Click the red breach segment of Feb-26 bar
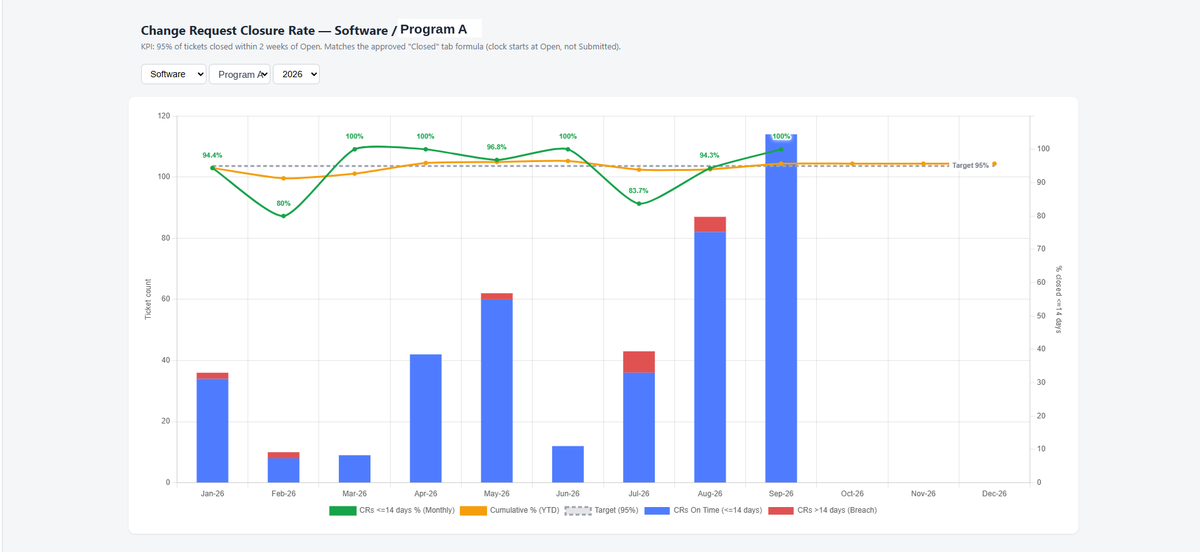The width and height of the screenshot is (1200, 552). point(283,455)
